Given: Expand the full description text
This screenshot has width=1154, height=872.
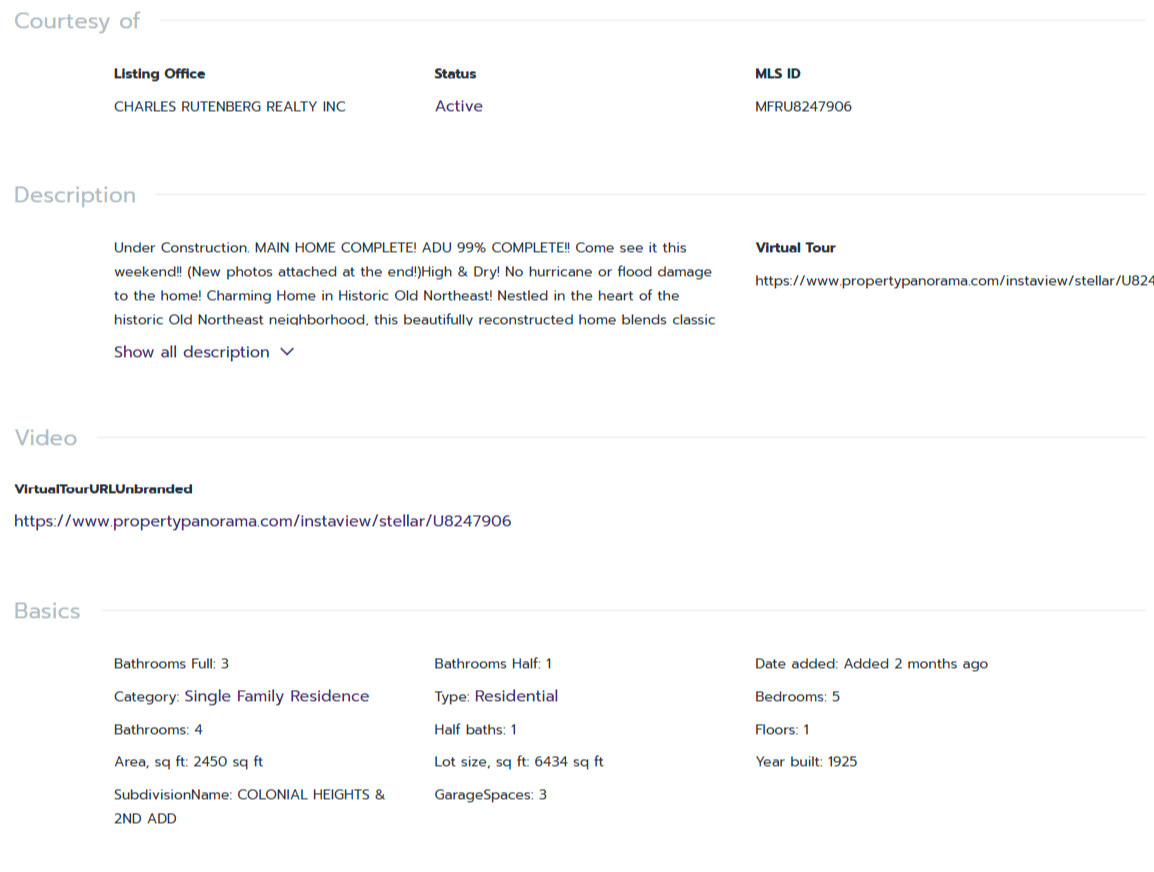Looking at the screenshot, I should (192, 352).
